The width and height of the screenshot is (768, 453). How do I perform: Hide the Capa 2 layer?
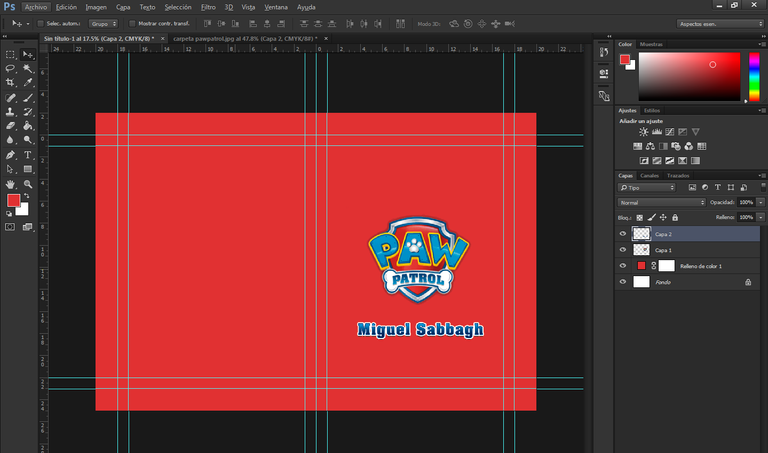pos(623,234)
